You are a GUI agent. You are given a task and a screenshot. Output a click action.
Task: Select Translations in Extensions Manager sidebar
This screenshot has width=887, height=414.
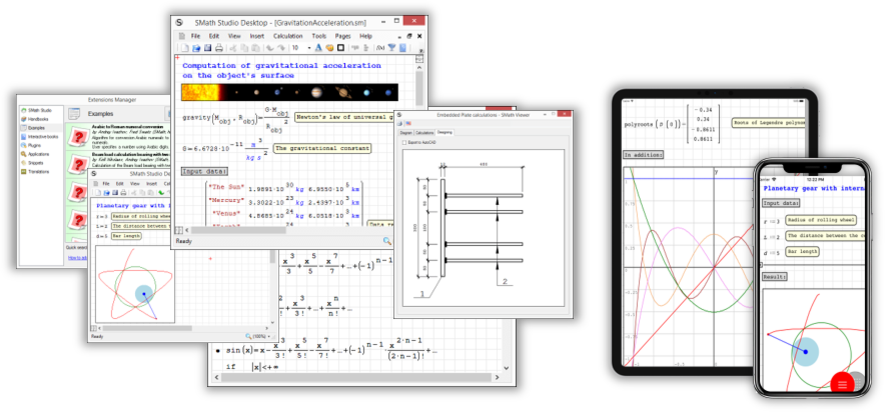(x=37, y=172)
